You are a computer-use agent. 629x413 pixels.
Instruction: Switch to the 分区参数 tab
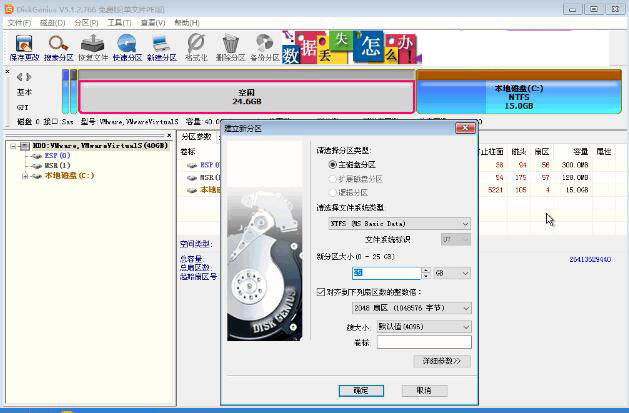[x=196, y=137]
